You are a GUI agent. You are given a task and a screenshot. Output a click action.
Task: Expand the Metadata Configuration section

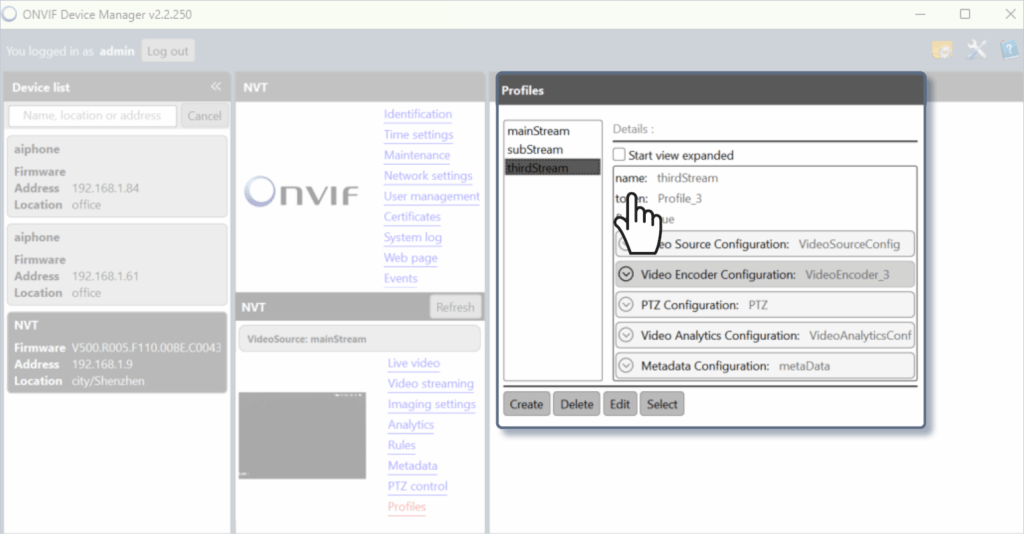tap(627, 366)
